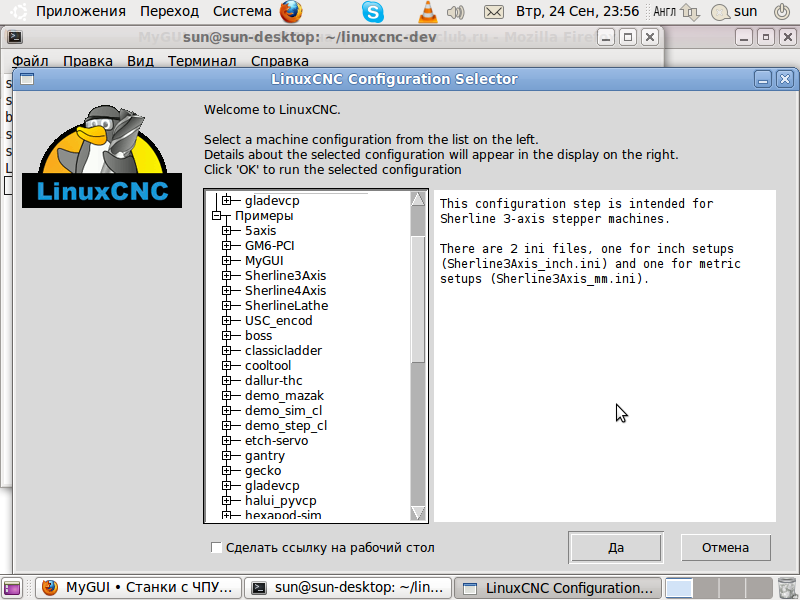Viewport: 800px width, 600px height.
Task: Open the power shutdown icon
Action: 781,12
